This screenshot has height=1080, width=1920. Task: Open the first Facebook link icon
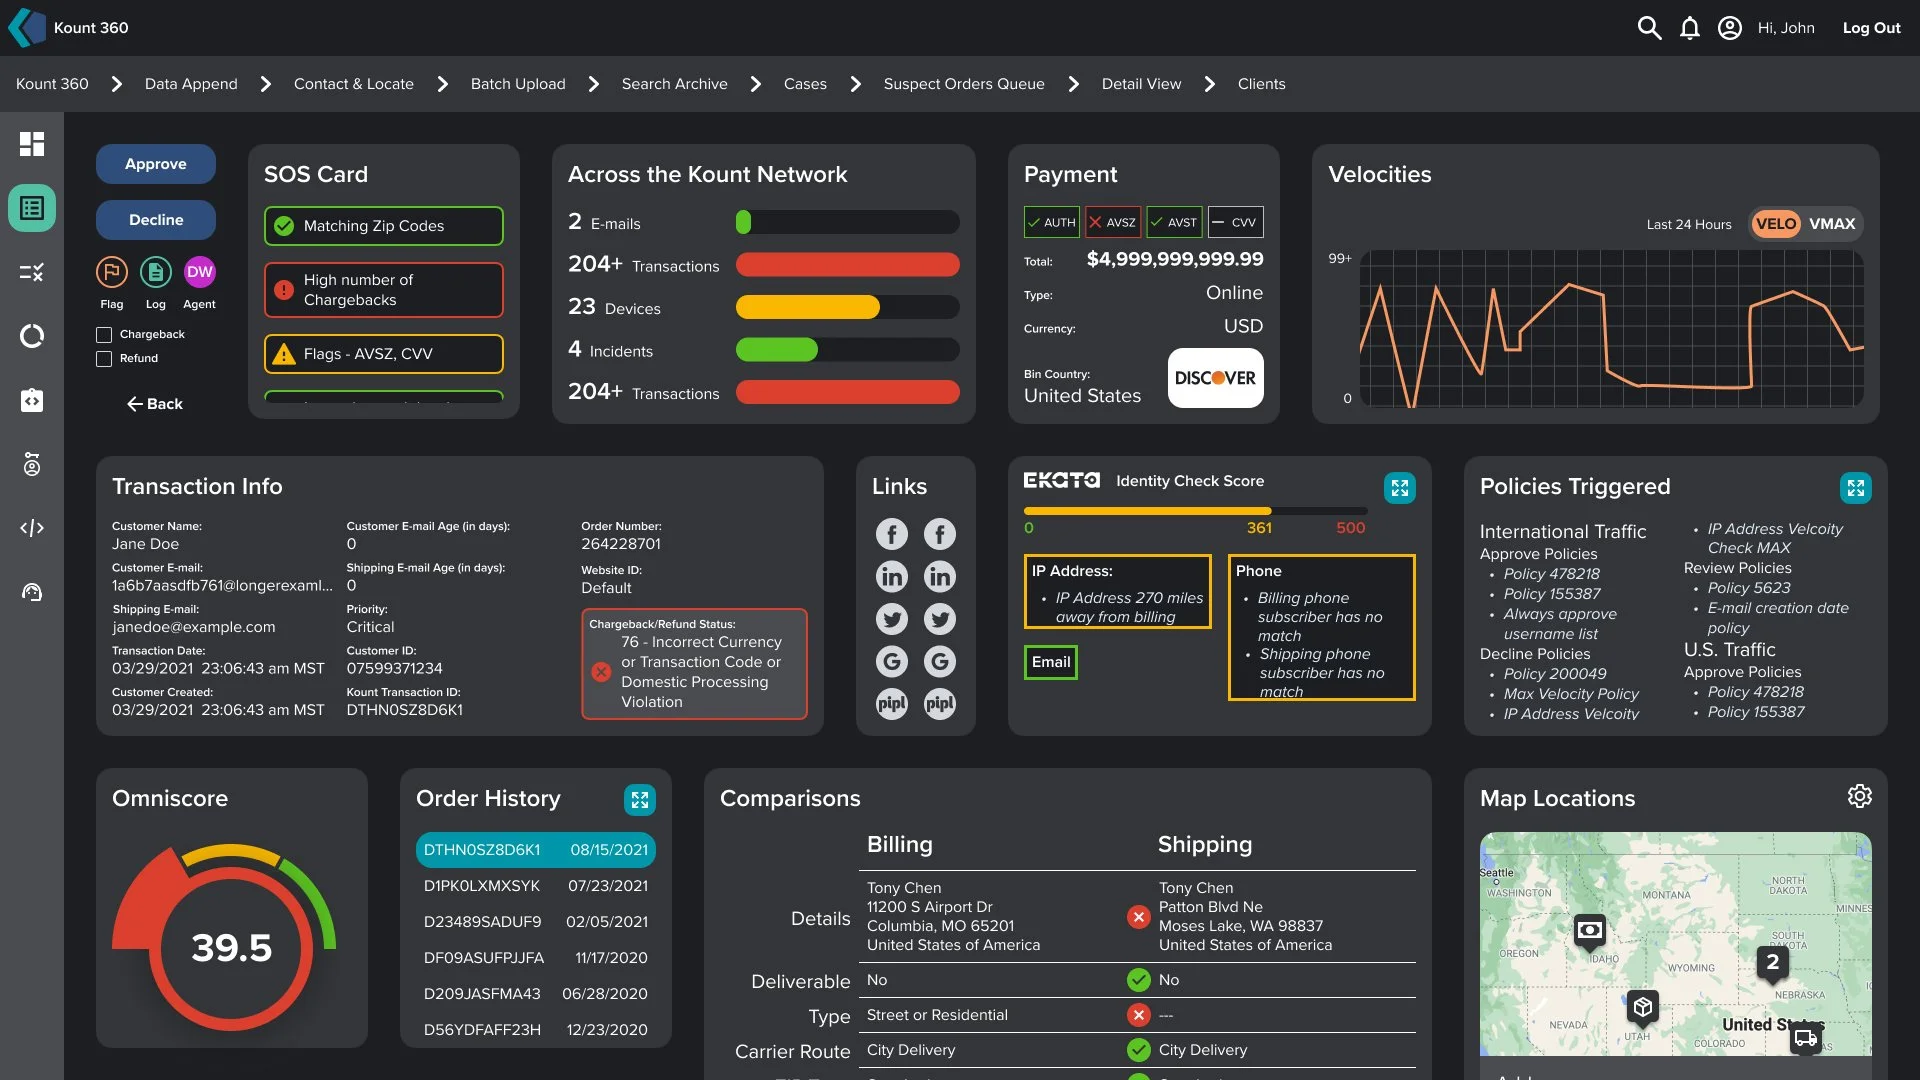(892, 534)
